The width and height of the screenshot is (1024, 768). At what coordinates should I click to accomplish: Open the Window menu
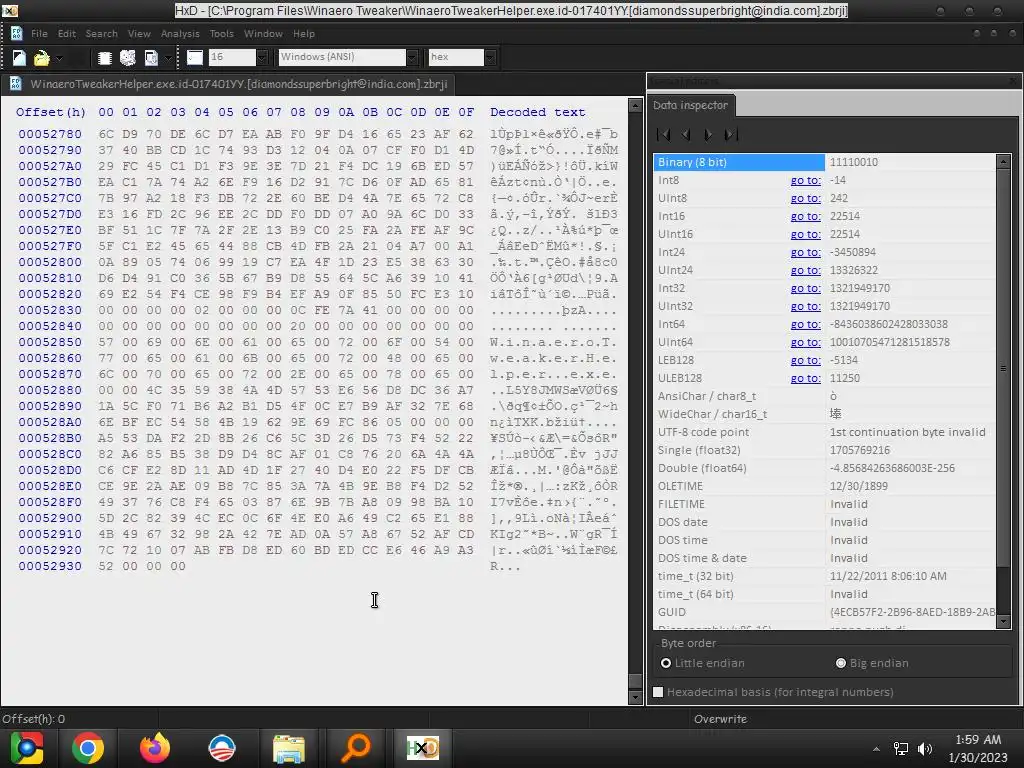263,33
